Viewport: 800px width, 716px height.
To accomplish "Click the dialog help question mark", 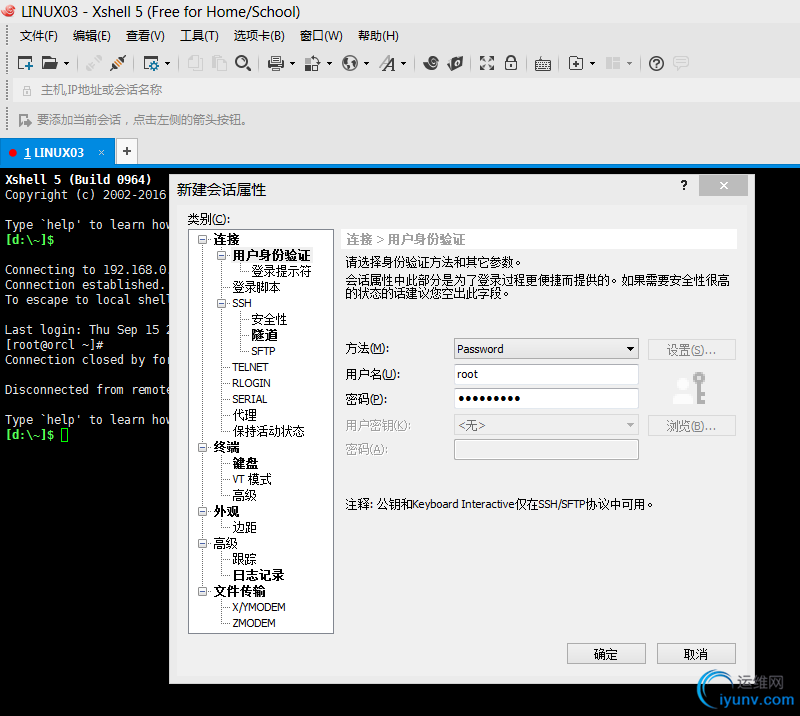I will click(684, 185).
